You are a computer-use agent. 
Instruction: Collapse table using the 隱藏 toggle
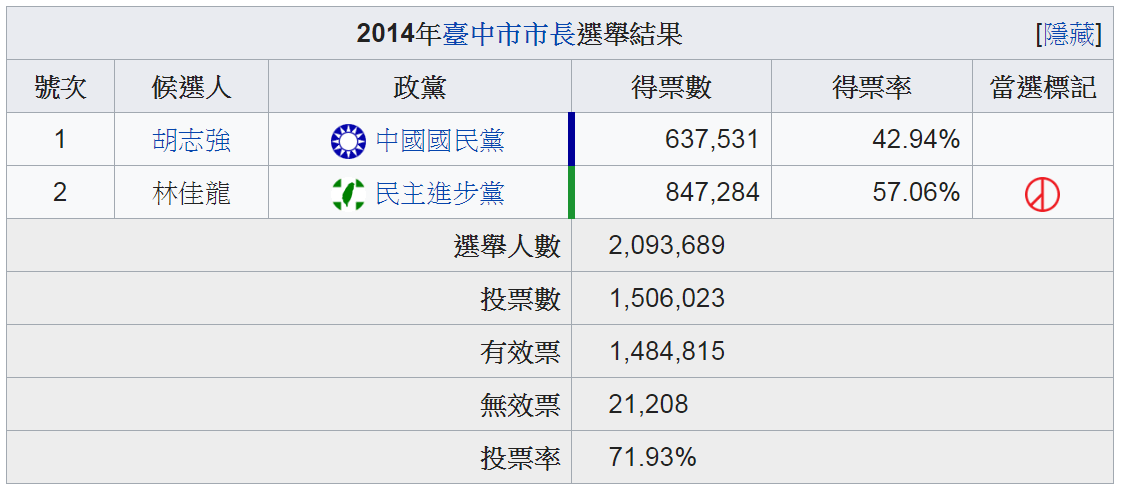click(x=1069, y=35)
